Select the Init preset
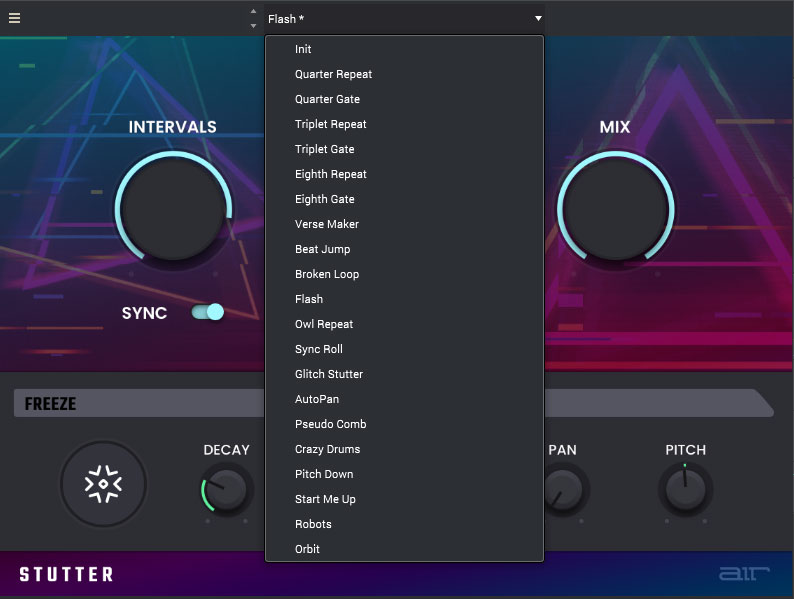Image resolution: width=794 pixels, height=599 pixels. click(x=404, y=49)
